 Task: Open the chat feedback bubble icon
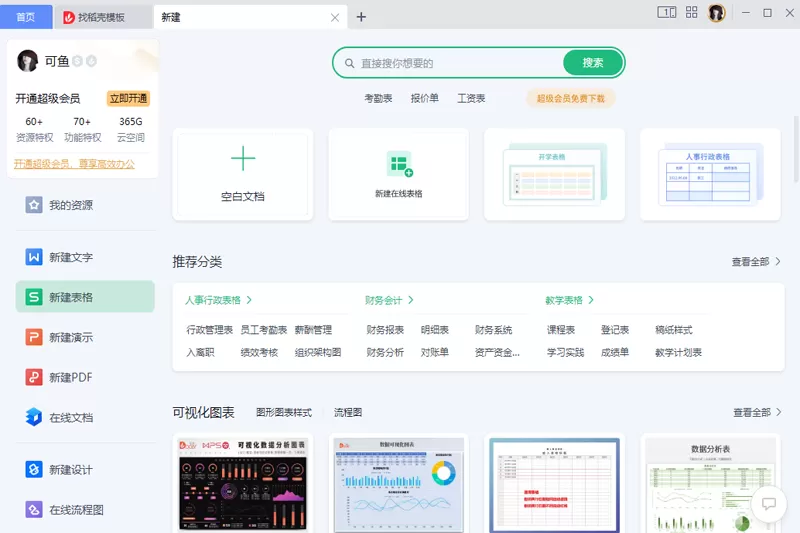(769, 504)
